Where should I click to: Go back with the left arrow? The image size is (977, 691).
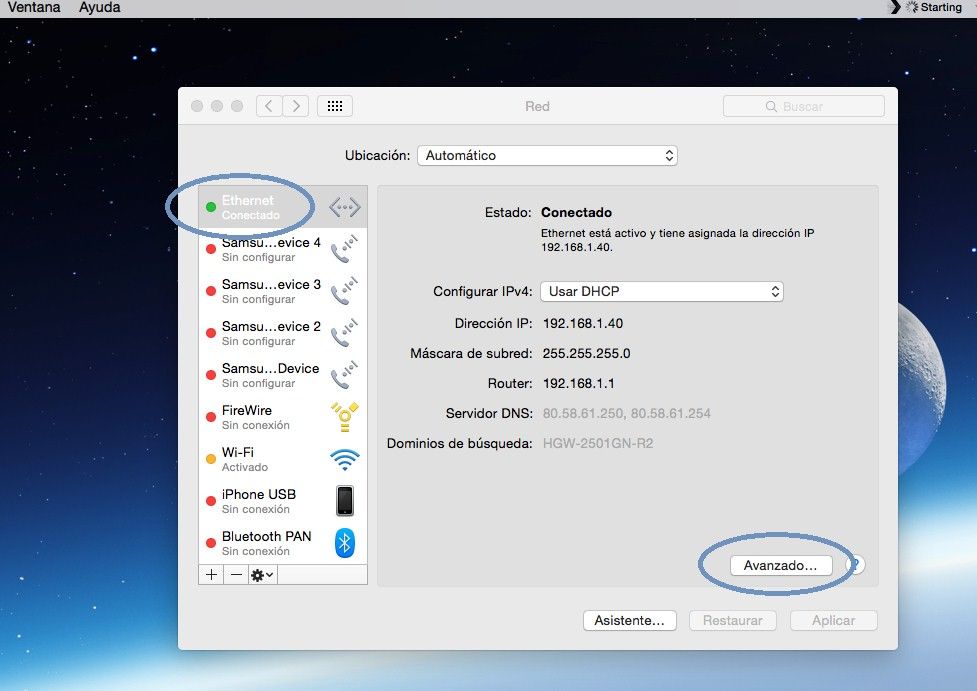[x=269, y=106]
